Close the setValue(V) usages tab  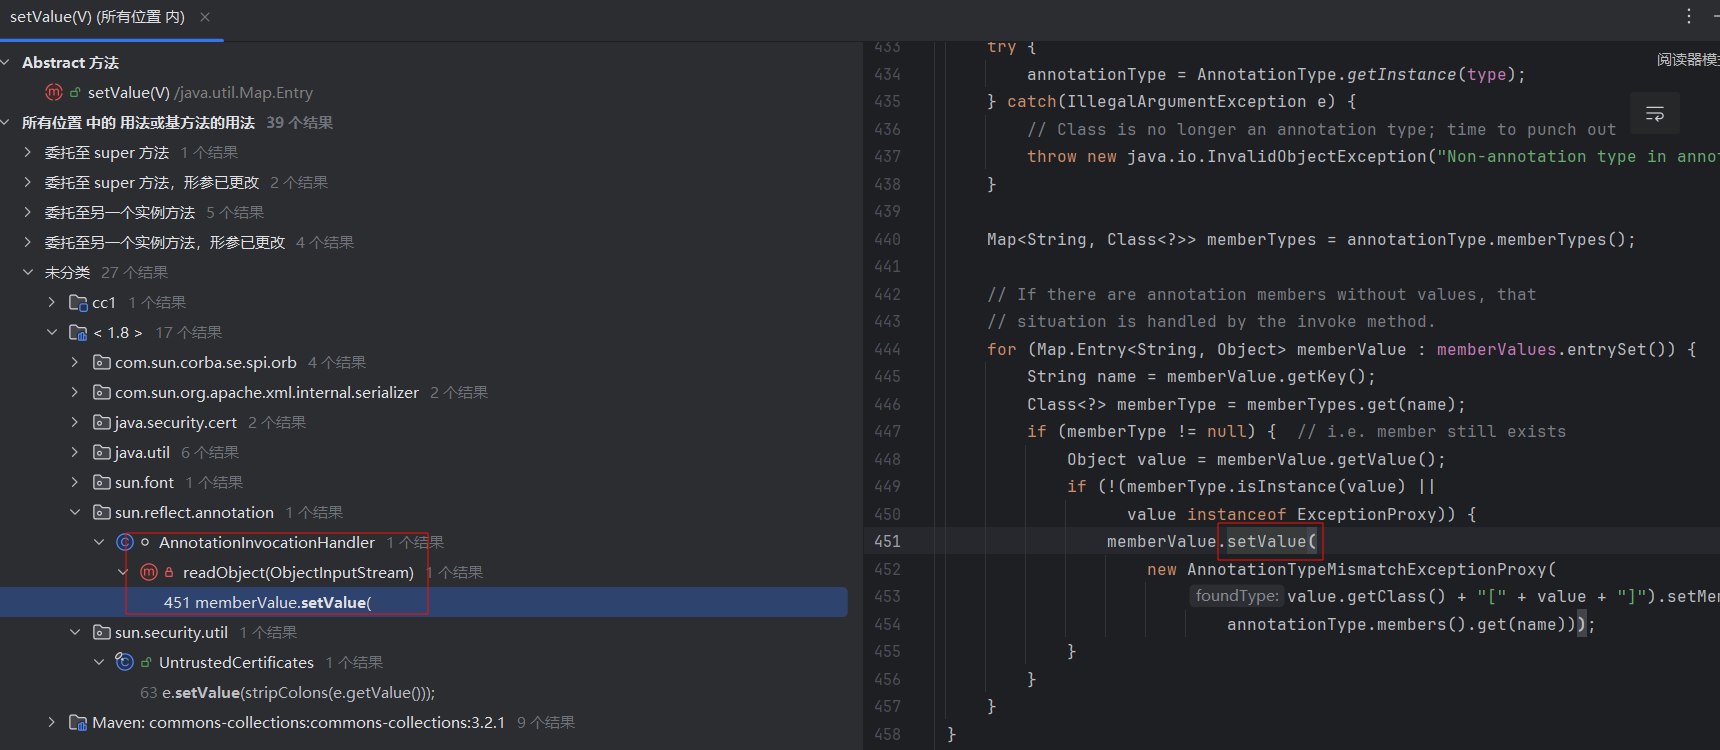point(205,17)
